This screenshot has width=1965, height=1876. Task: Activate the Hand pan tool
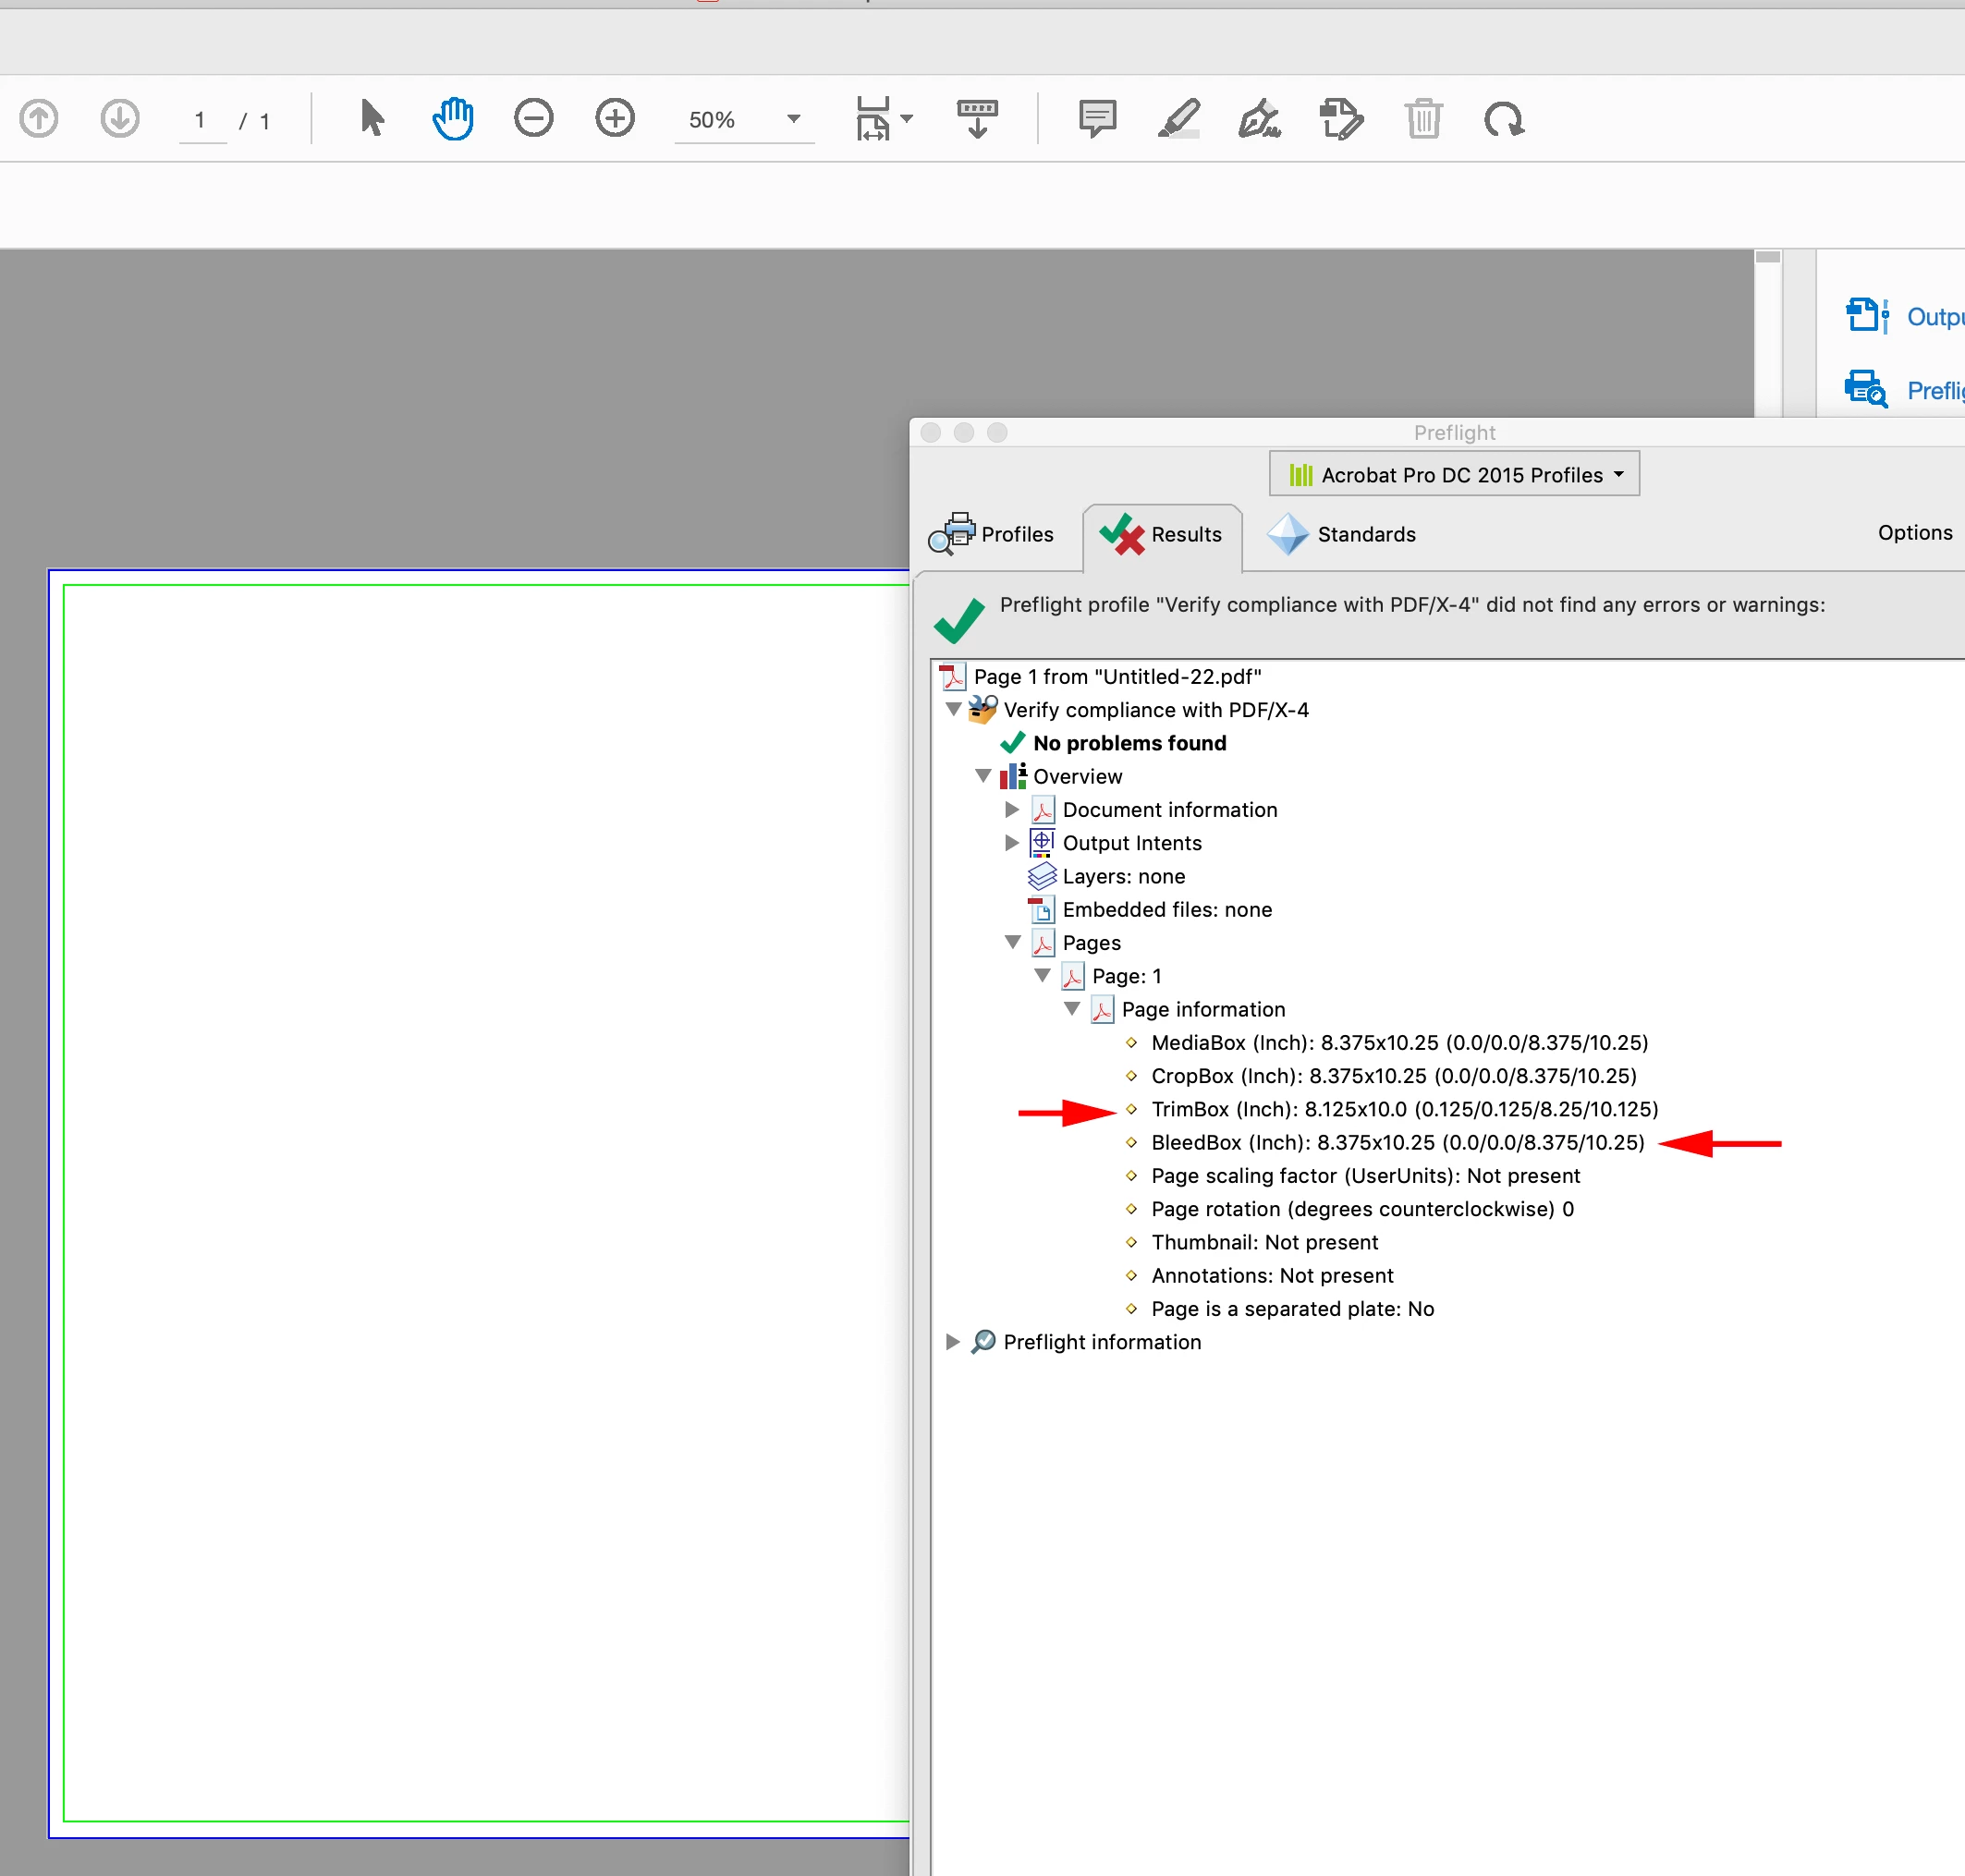(x=453, y=118)
